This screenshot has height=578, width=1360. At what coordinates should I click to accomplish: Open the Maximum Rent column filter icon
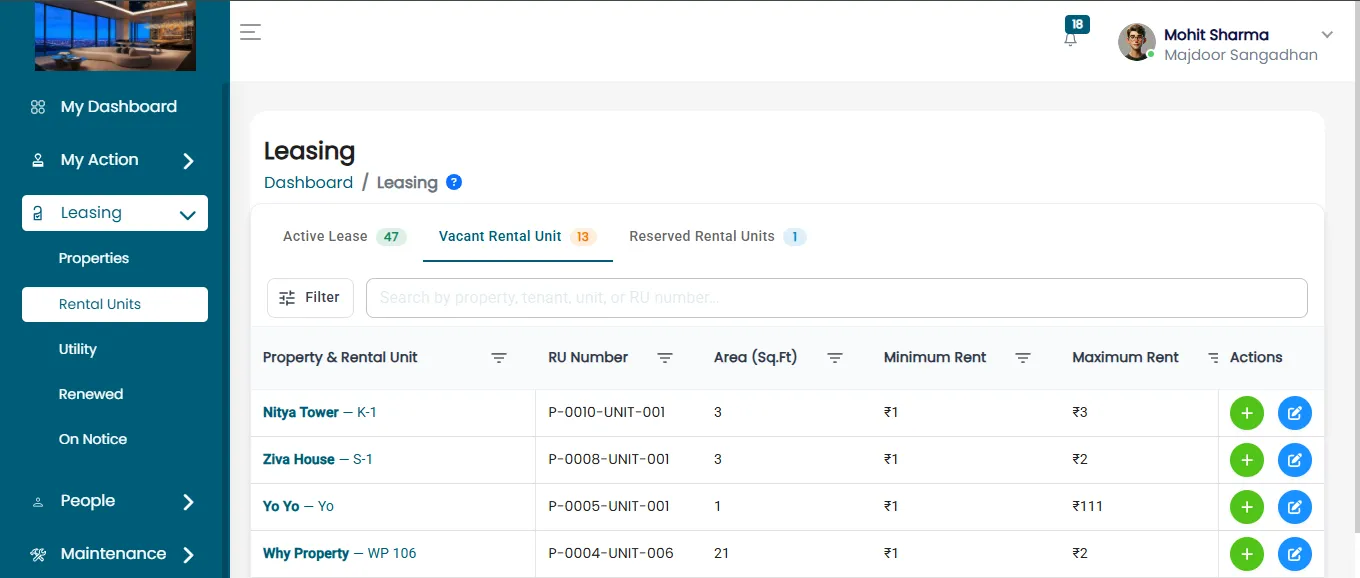pos(1213,358)
